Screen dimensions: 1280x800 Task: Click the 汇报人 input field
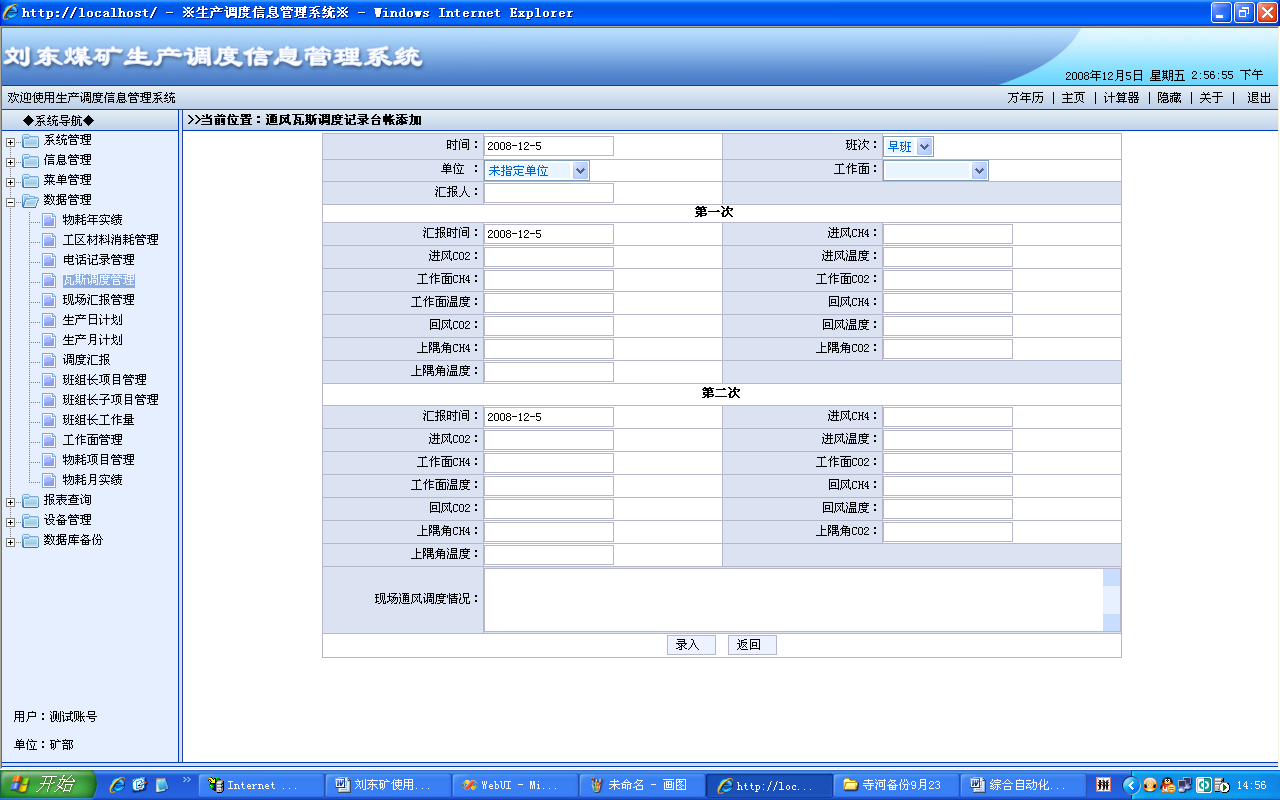548,193
